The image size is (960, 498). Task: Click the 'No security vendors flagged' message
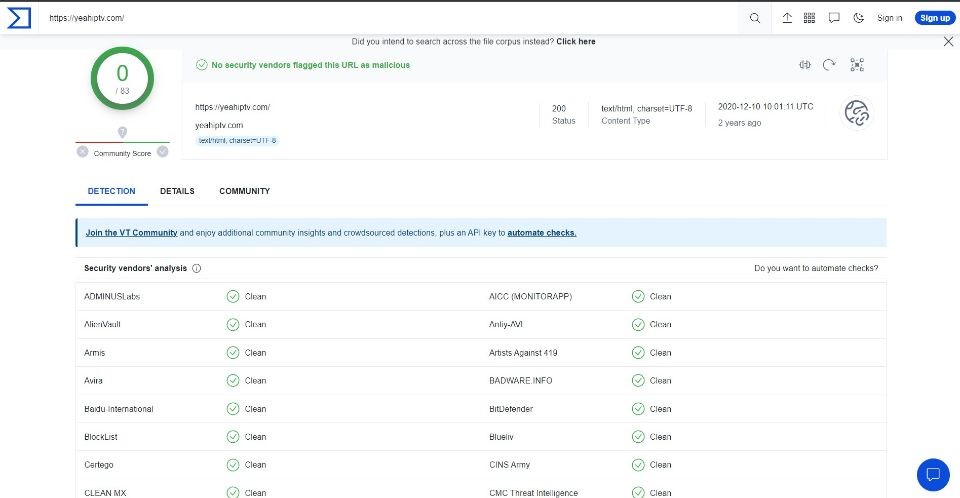click(310, 65)
